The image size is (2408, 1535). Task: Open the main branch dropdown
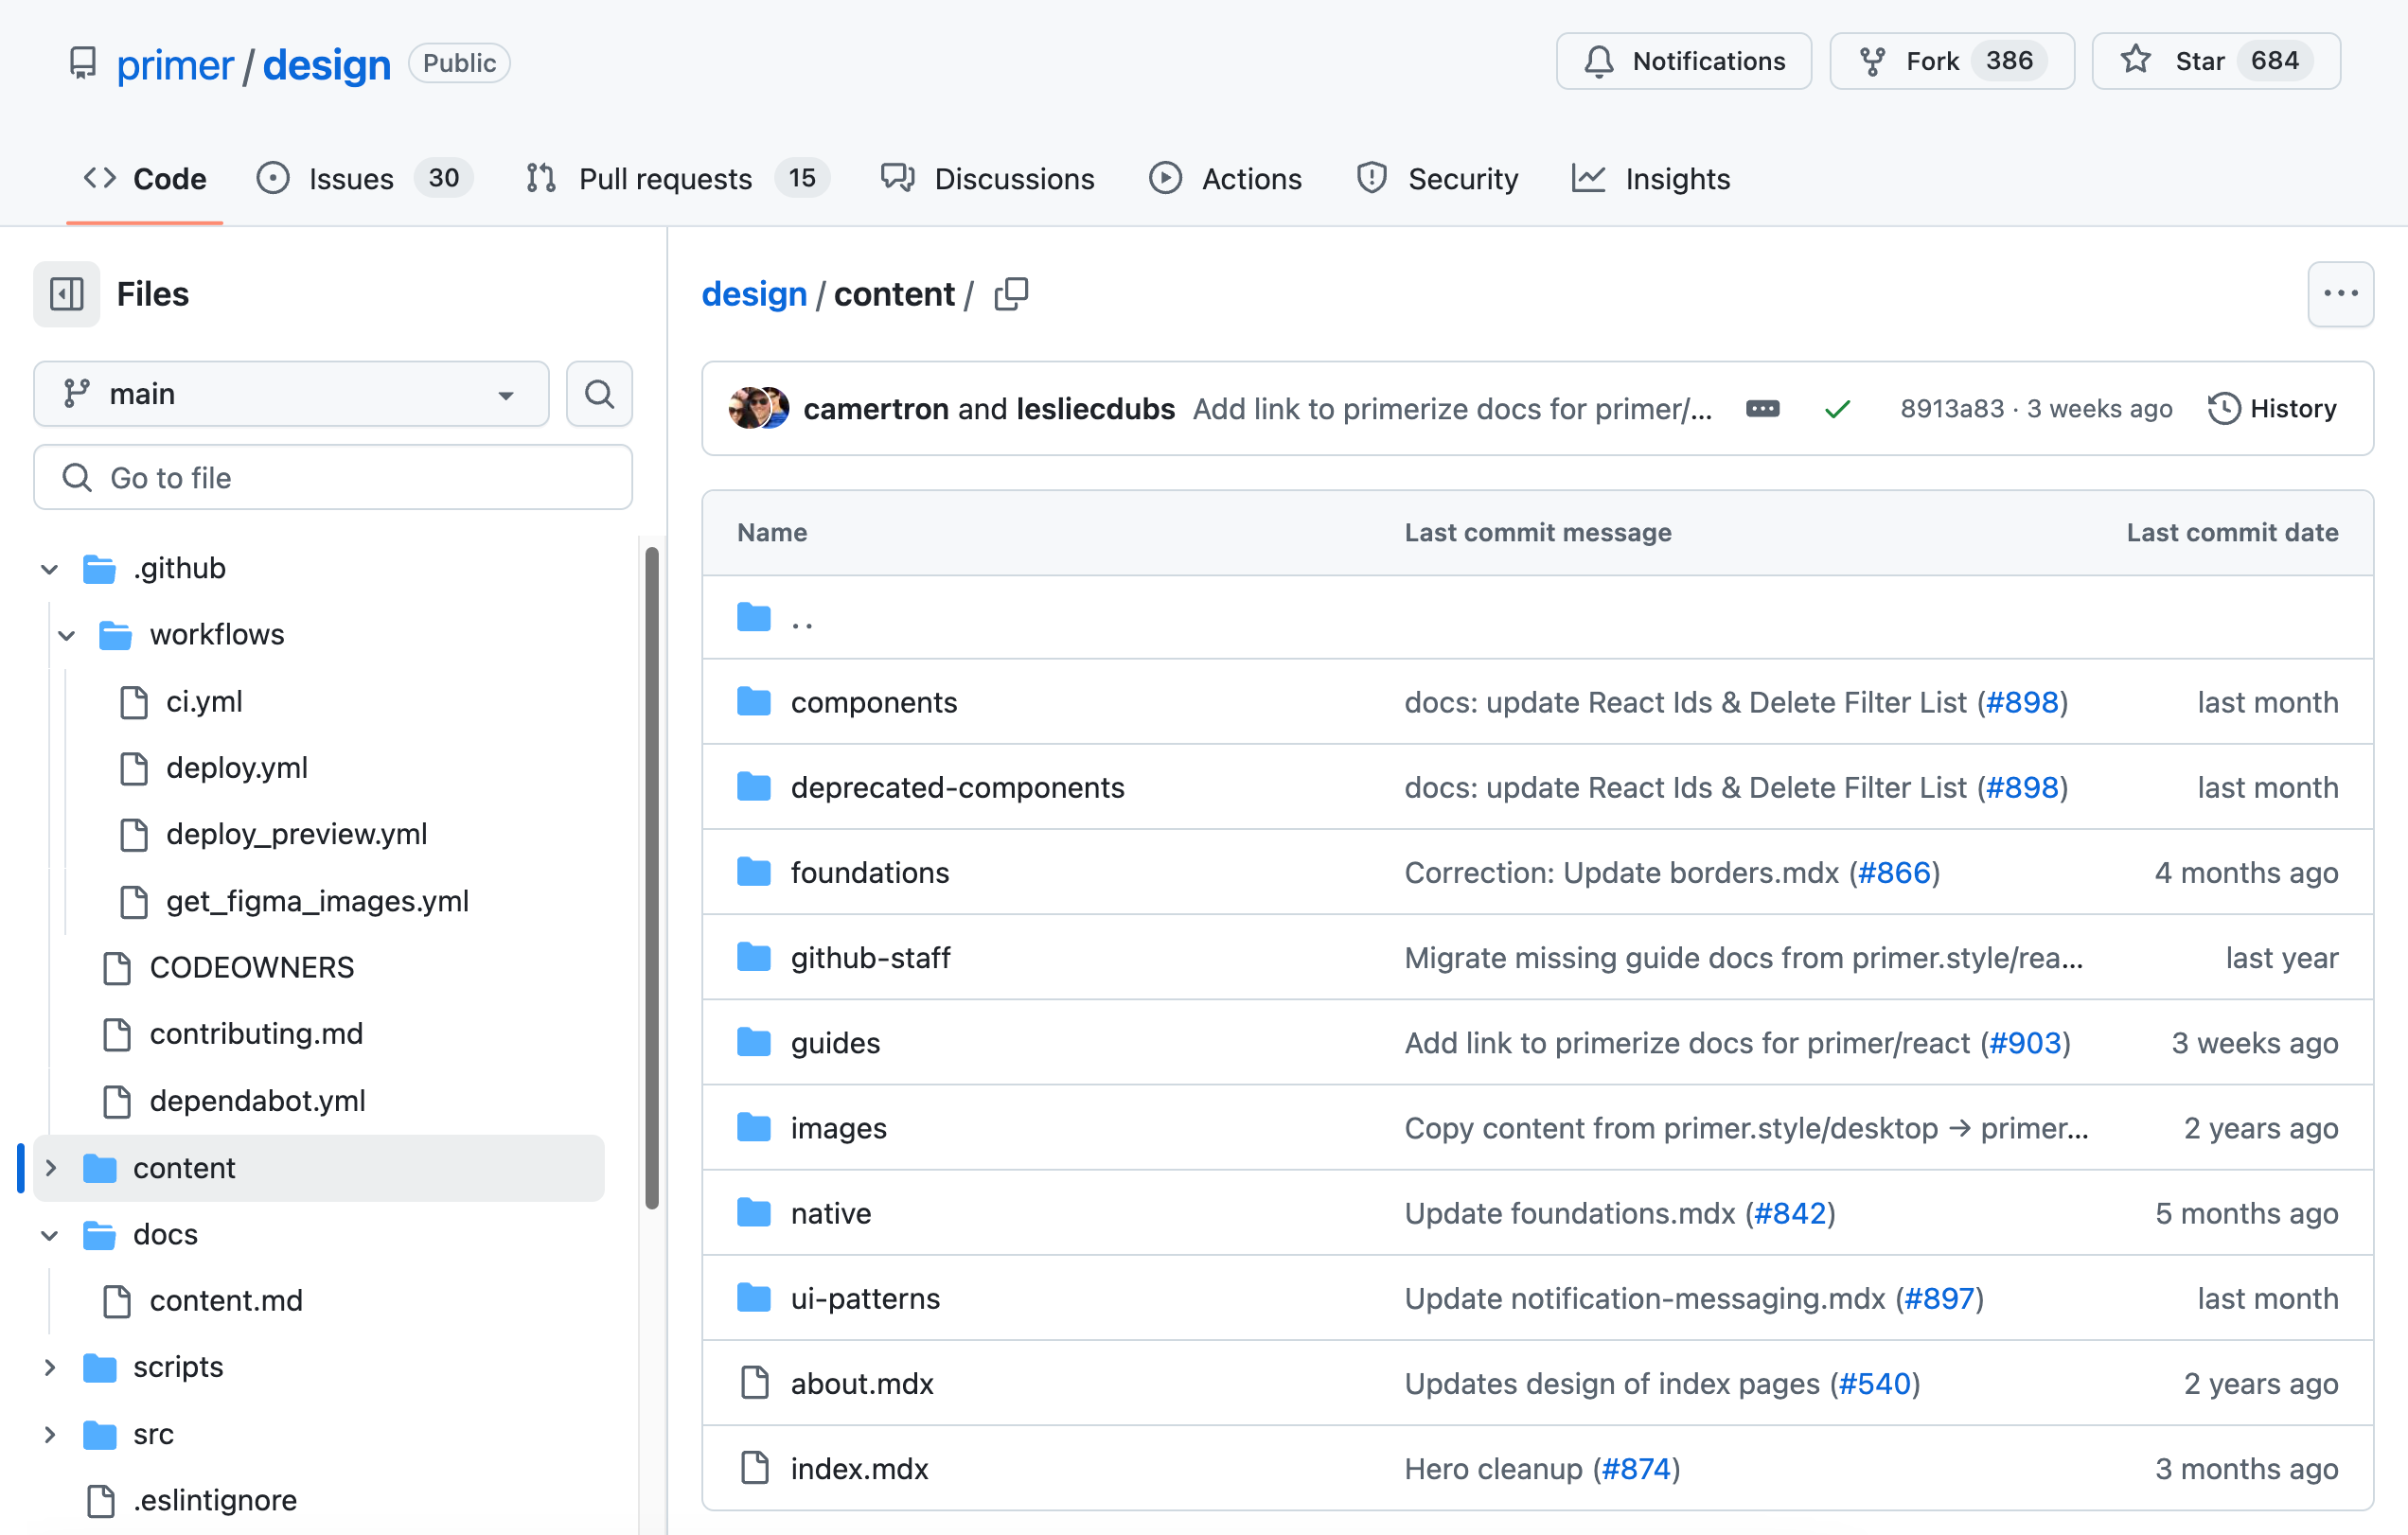click(290, 393)
